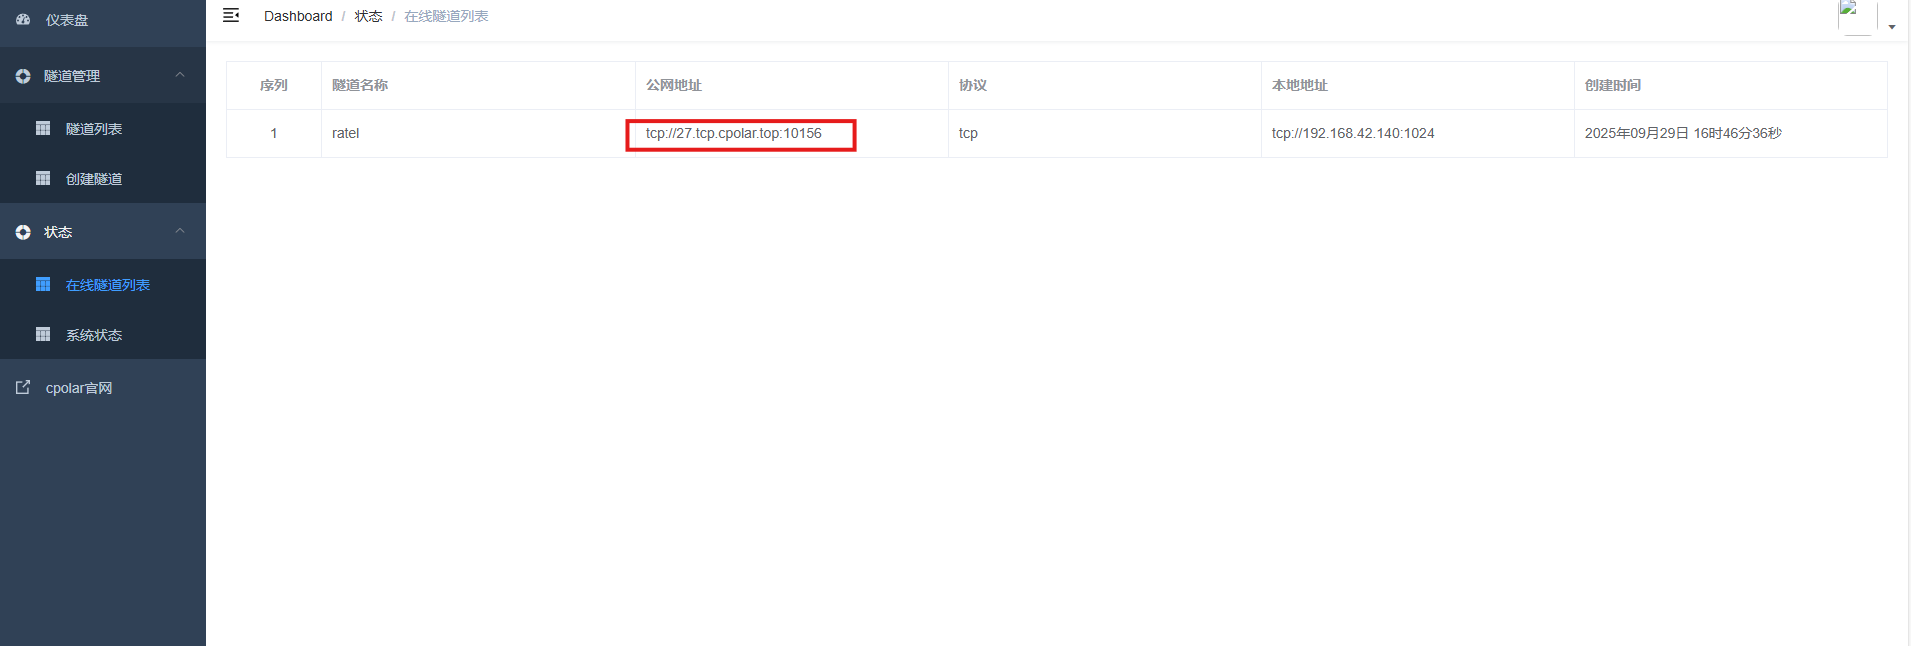The image size is (1911, 646).
Task: Click the Dashboard breadcrumb link
Action: (x=298, y=16)
